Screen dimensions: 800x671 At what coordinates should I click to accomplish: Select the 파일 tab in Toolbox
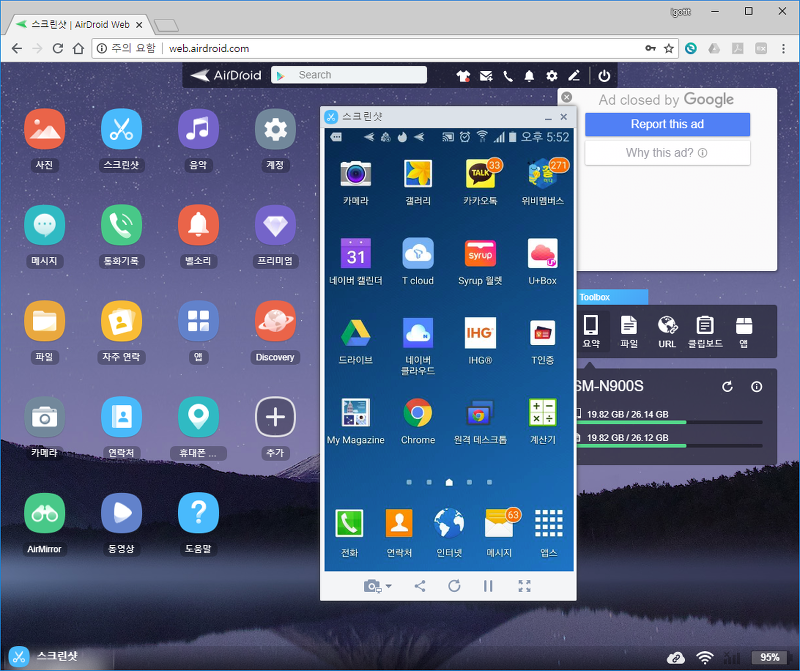[x=629, y=331]
